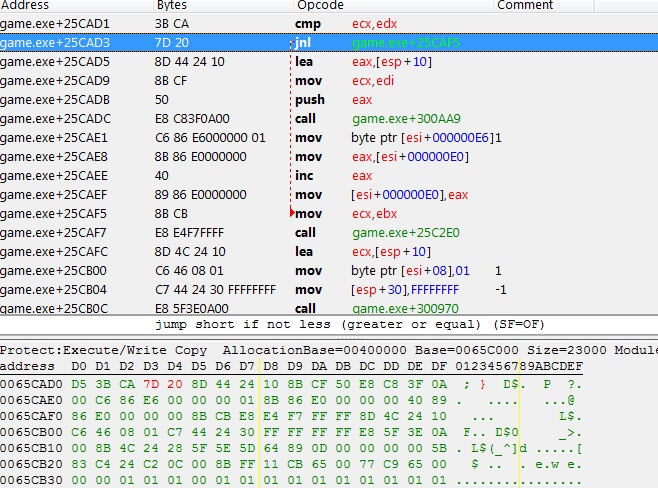Click the call game.exe+300970 operand
This screenshot has width=658, height=488.
pyautogui.click(x=405, y=308)
